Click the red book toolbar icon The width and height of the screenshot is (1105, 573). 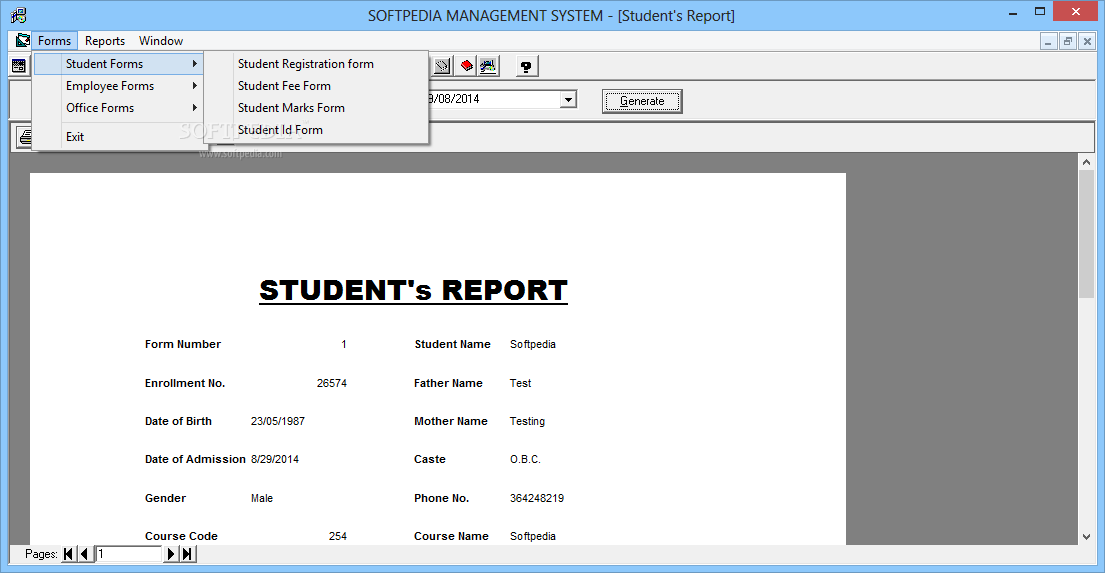pos(466,66)
